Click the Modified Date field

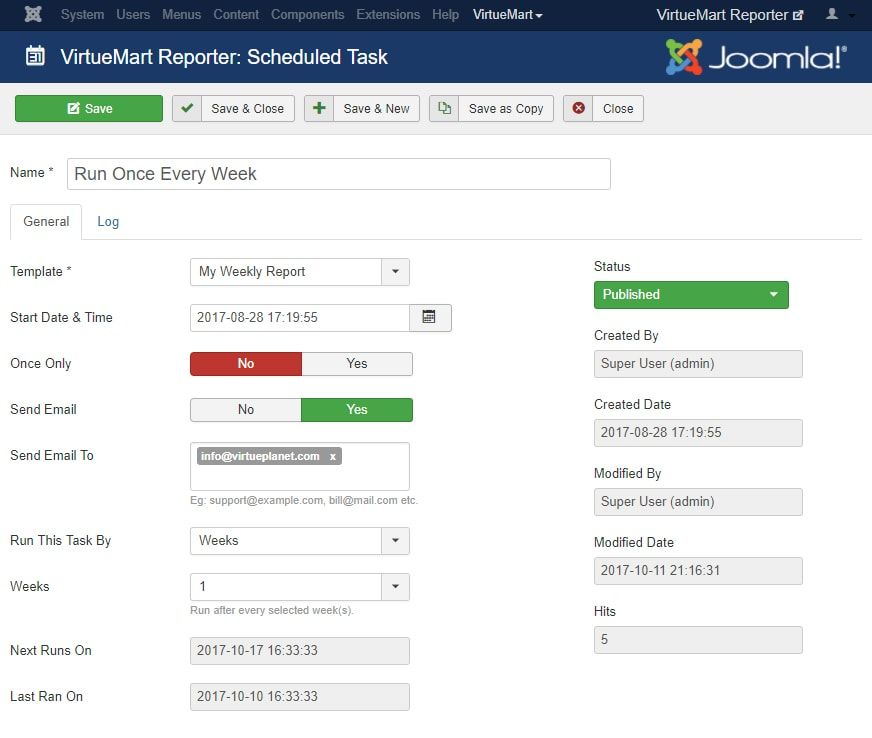pos(698,571)
